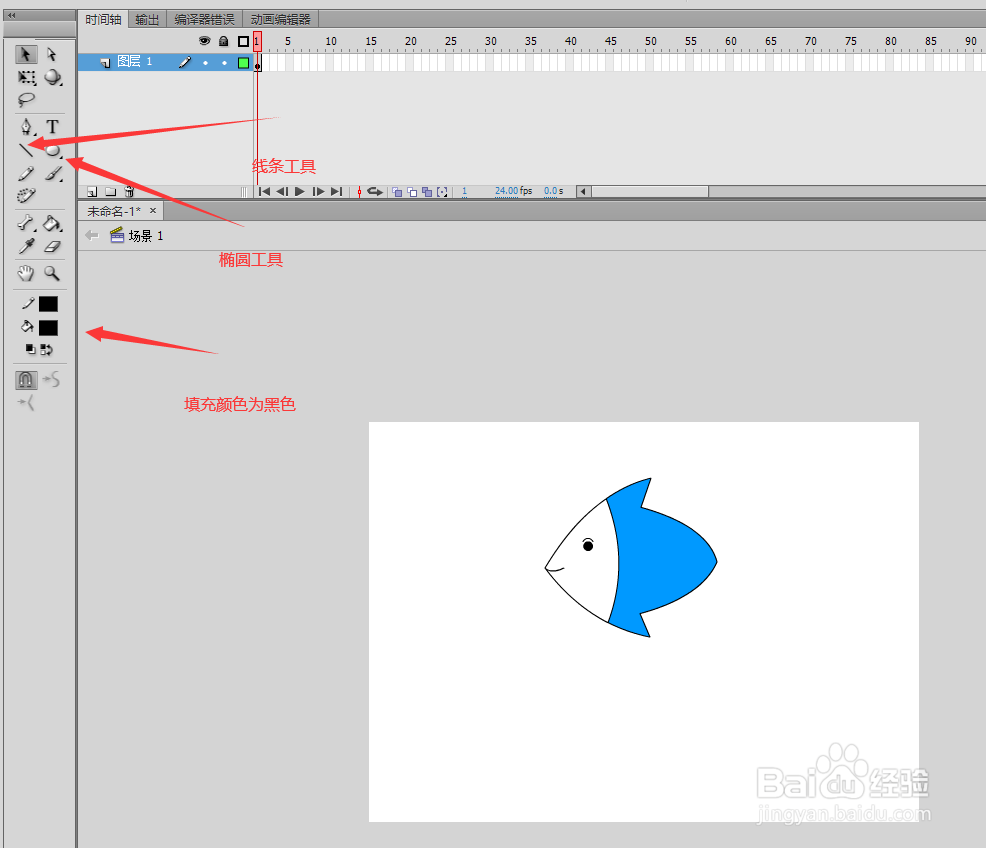Select the Zoom tool
The image size is (986, 848).
[53, 272]
